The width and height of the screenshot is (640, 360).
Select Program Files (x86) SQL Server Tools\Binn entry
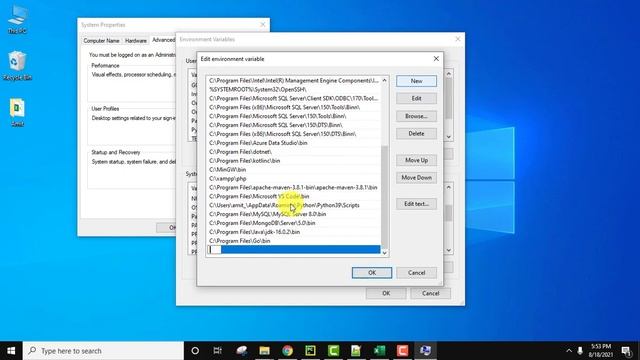pos(294,107)
